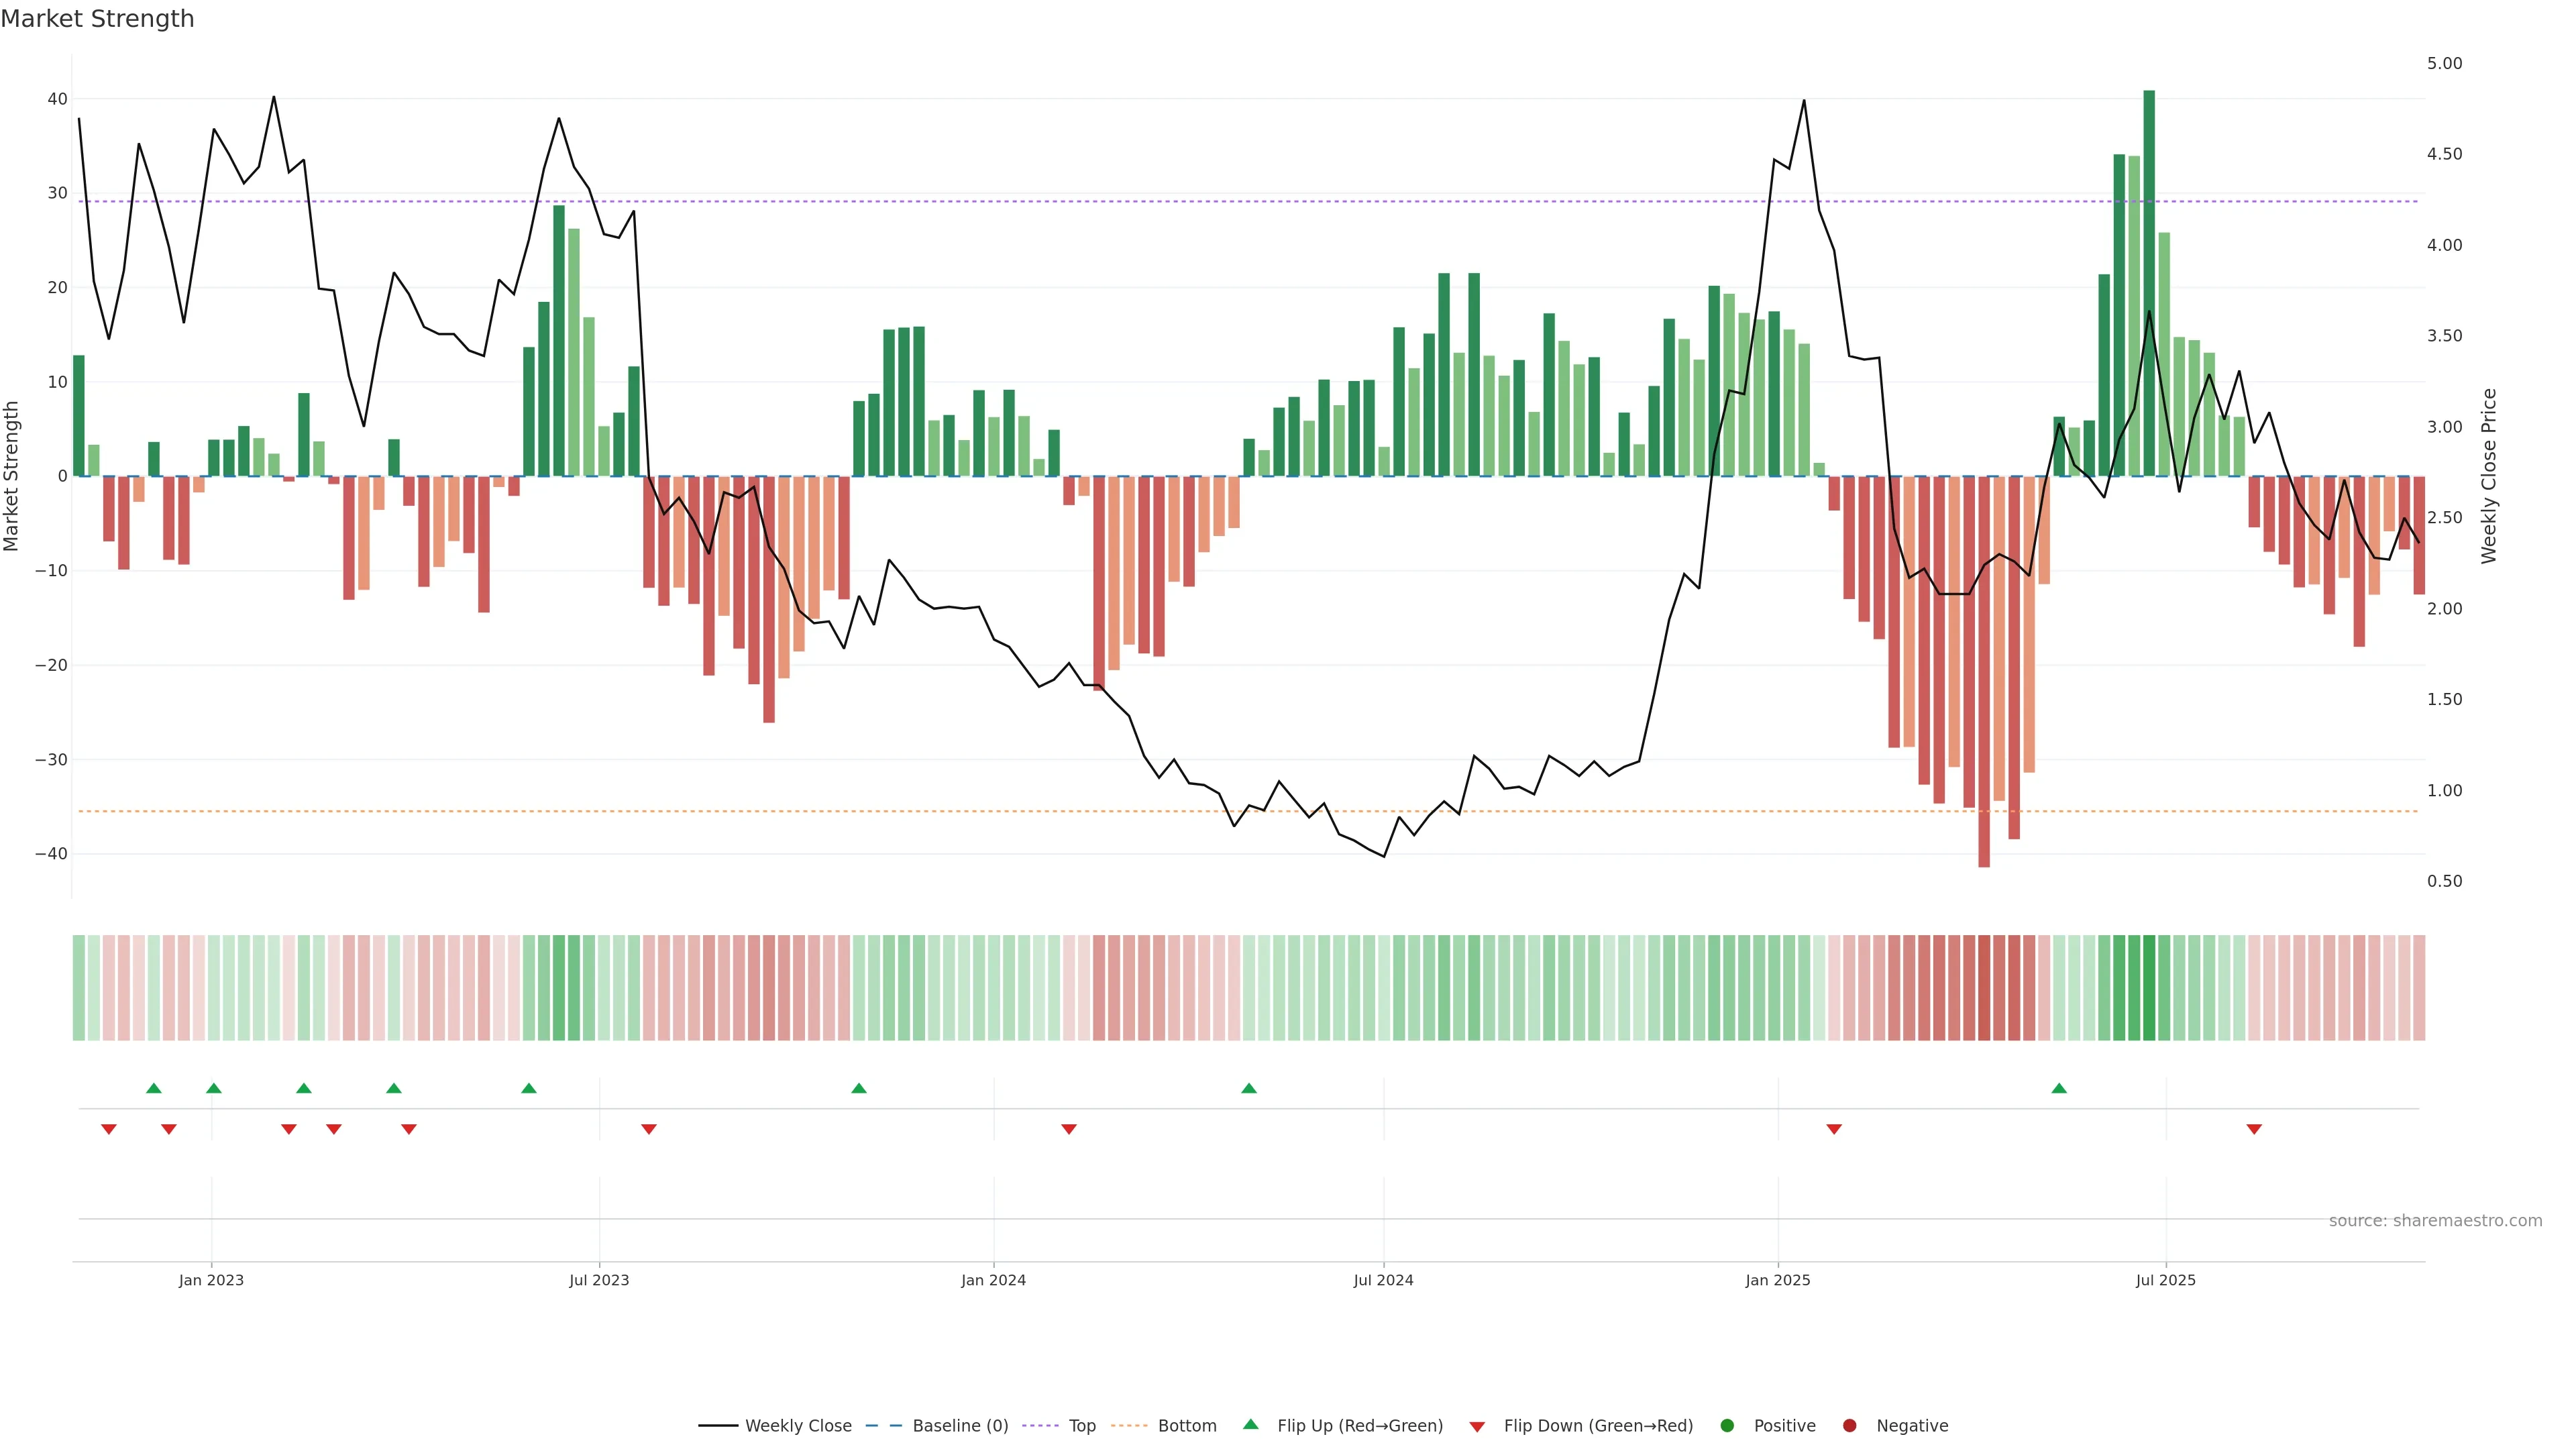Select the leftmost red flip-down triangle marker
The height and width of the screenshot is (1449, 2576).
109,1129
